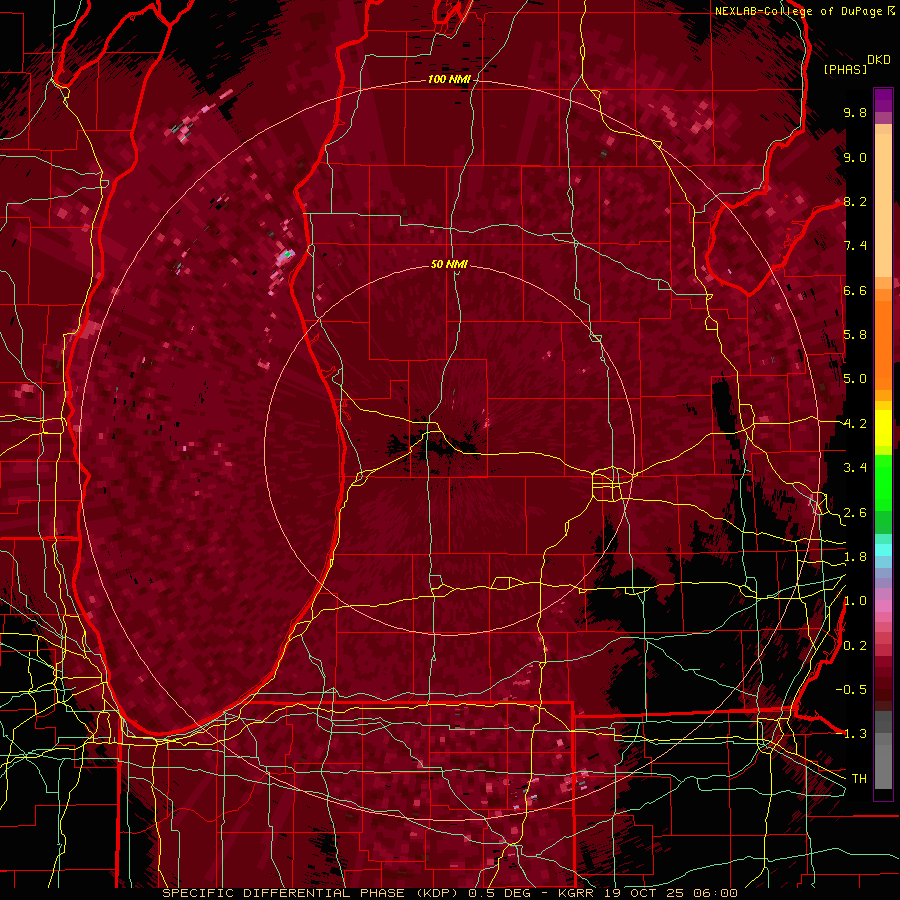This screenshot has height=900, width=900.
Task: Click the yellow segment of the colorbar
Action: (x=883, y=428)
